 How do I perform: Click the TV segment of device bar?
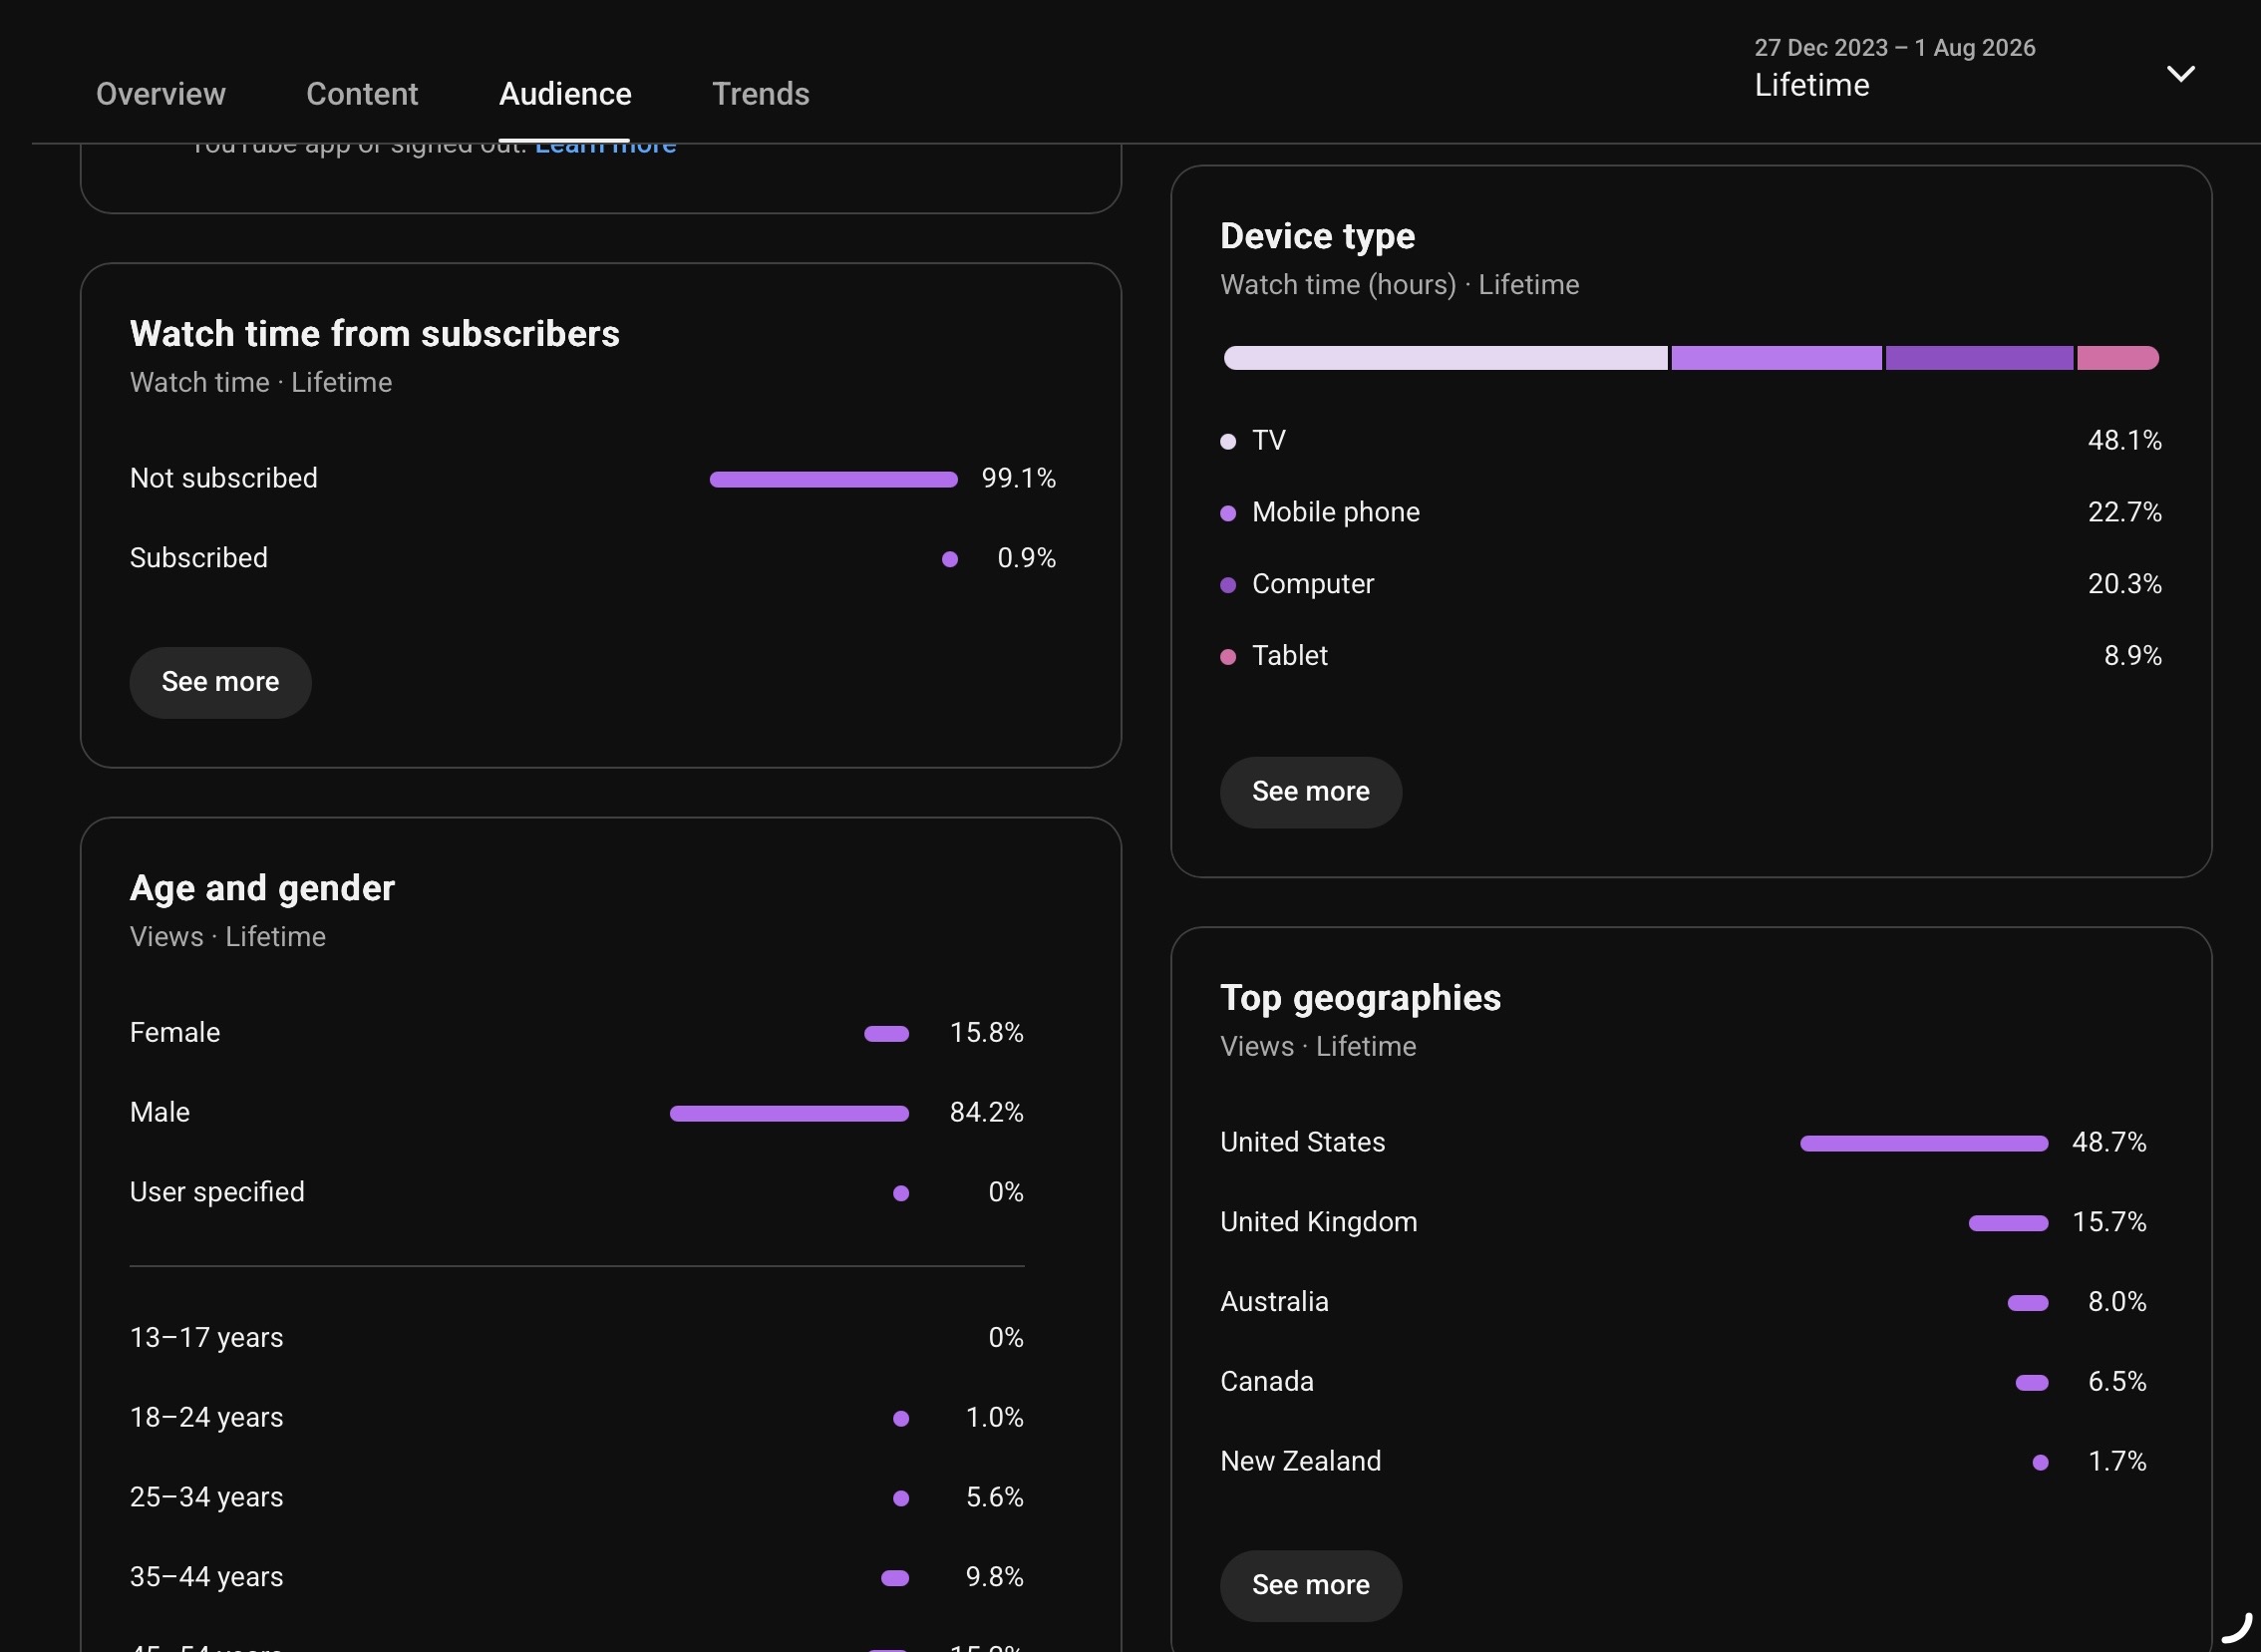[1445, 358]
